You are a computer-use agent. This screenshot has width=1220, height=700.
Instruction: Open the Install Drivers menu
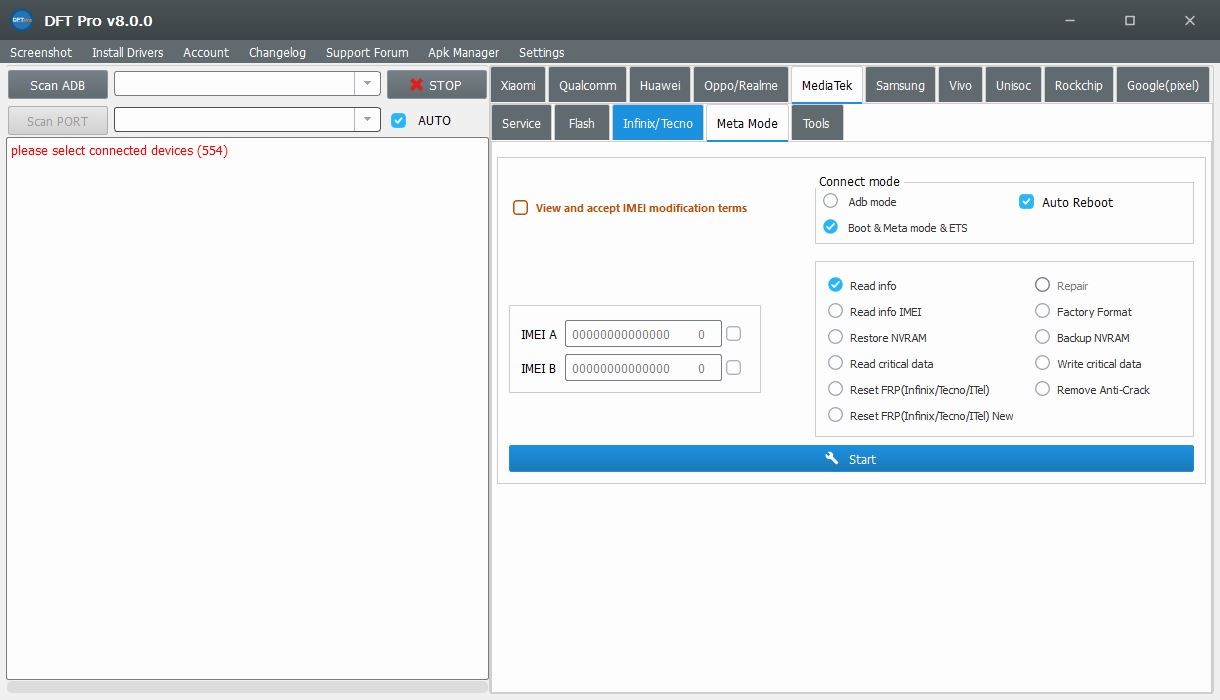[x=127, y=52]
